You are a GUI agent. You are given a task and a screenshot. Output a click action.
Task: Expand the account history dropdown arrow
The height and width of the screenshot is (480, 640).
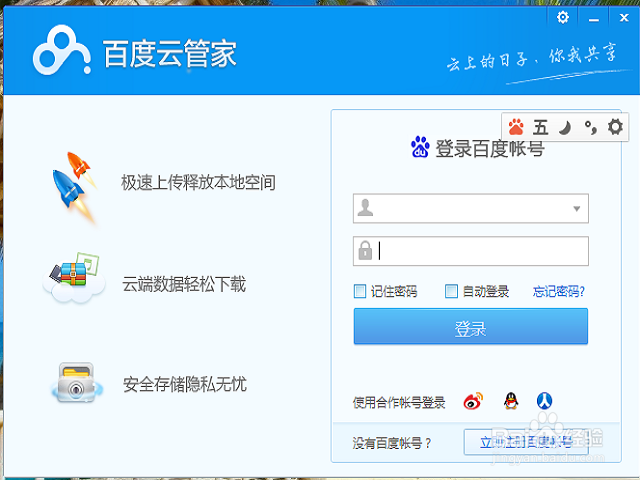click(x=576, y=209)
